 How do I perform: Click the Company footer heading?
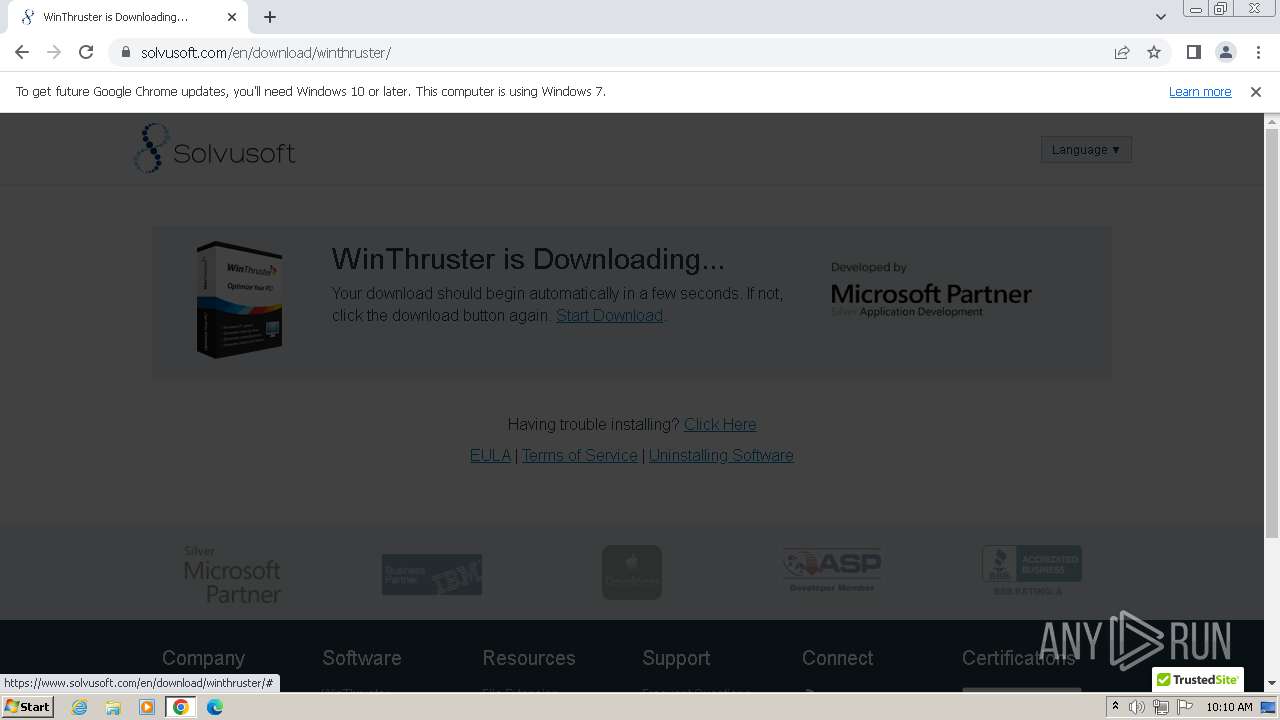point(203,658)
